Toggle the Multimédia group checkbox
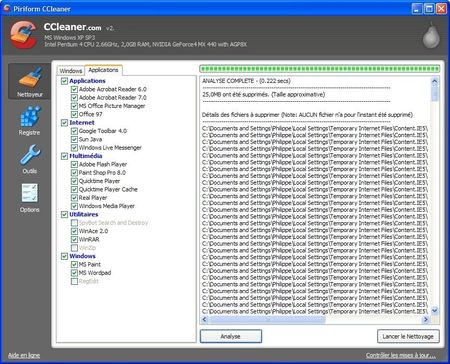Image resolution: width=450 pixels, height=364 pixels. click(x=64, y=156)
